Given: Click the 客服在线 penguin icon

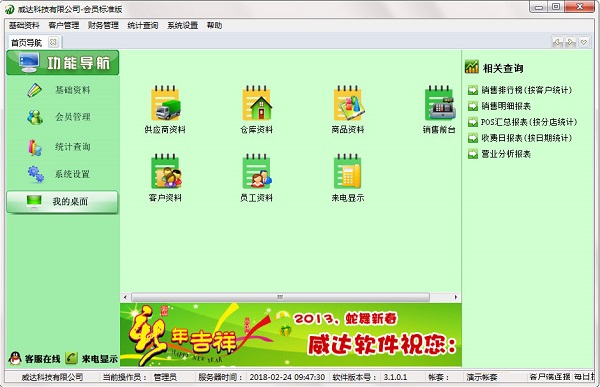Looking at the screenshot, I should coord(15,358).
